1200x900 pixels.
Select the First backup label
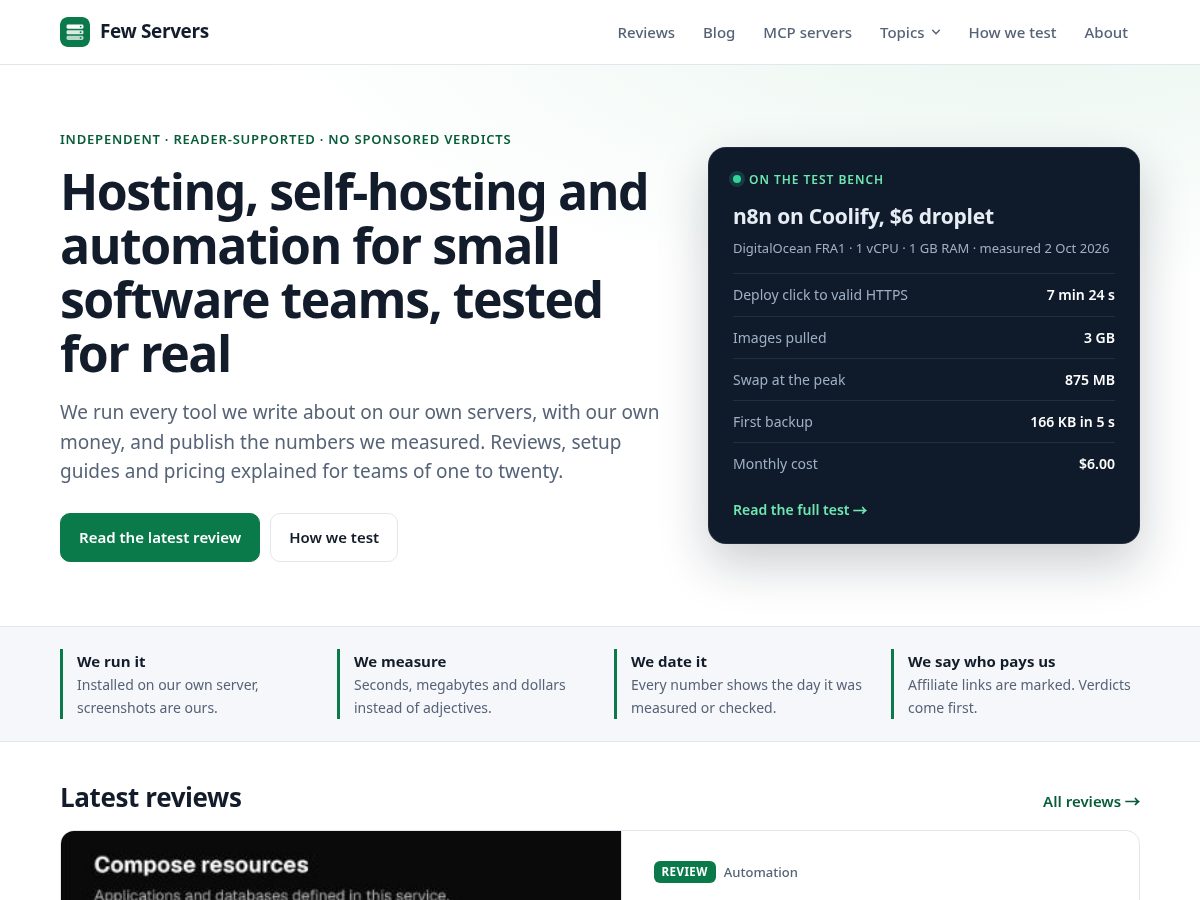pyautogui.click(x=772, y=422)
